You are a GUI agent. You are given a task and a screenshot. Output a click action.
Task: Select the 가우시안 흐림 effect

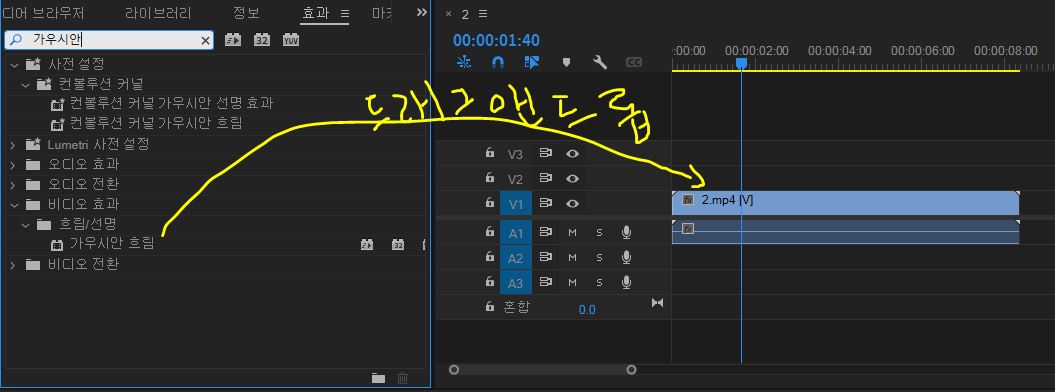coord(112,244)
